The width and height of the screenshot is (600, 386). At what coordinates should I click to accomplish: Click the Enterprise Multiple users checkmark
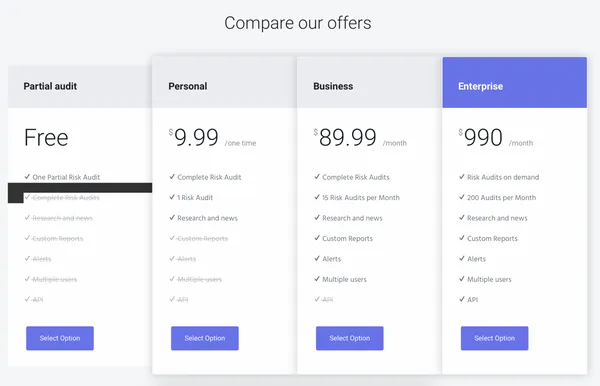462,279
